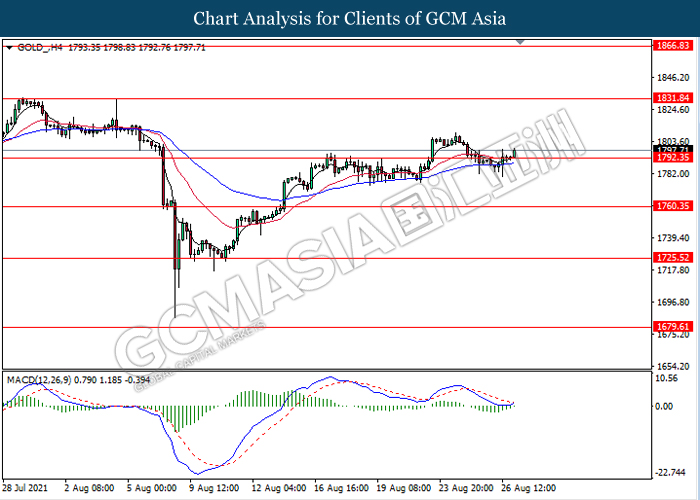Click the MACD 0.00 scale value
The width and height of the screenshot is (700, 500).
(x=664, y=406)
